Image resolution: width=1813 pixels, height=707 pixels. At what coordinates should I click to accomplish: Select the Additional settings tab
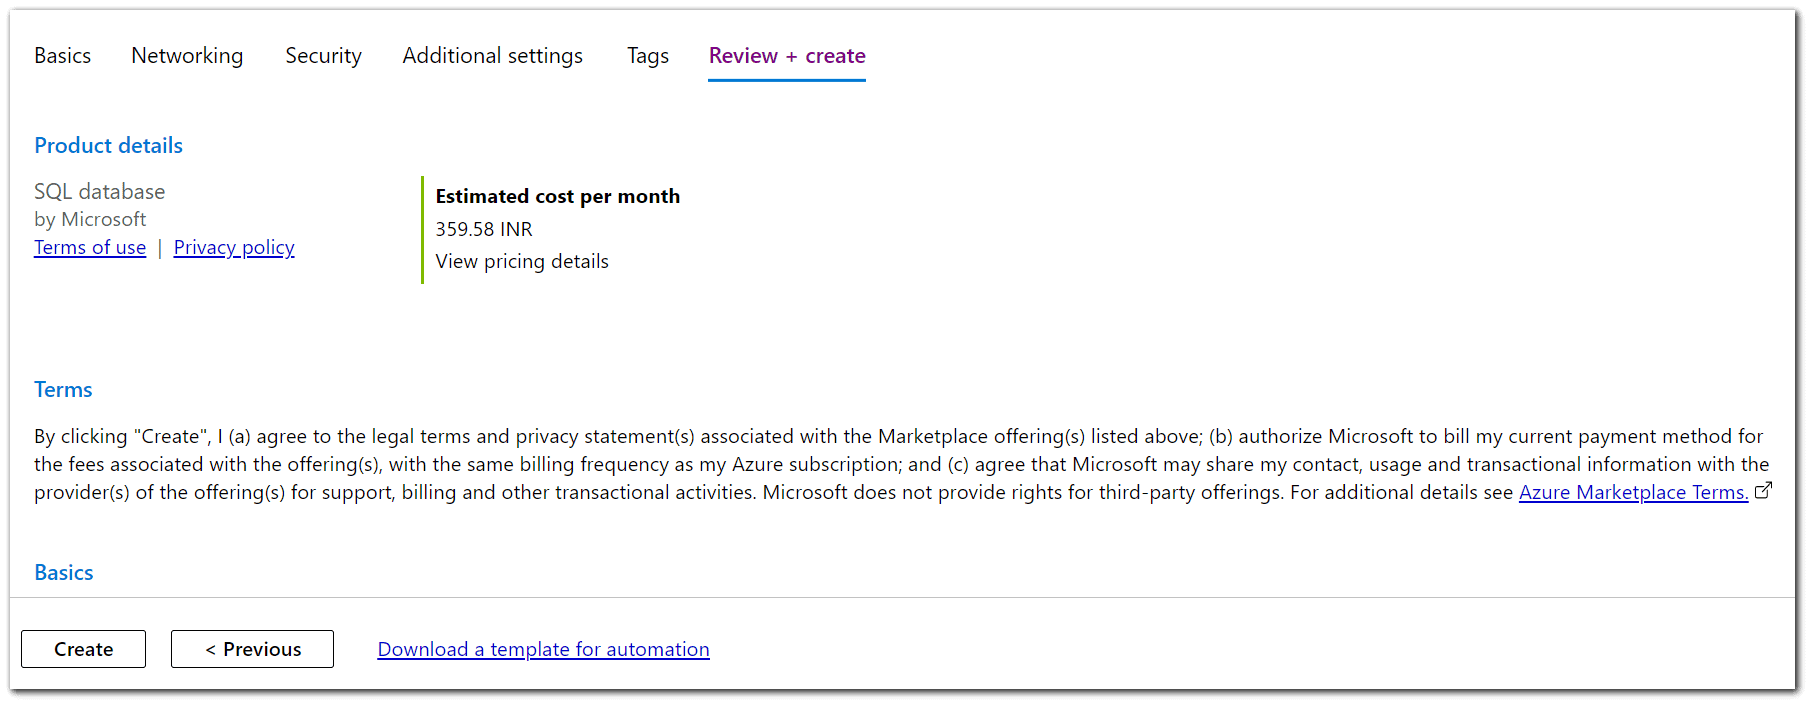[x=492, y=56]
